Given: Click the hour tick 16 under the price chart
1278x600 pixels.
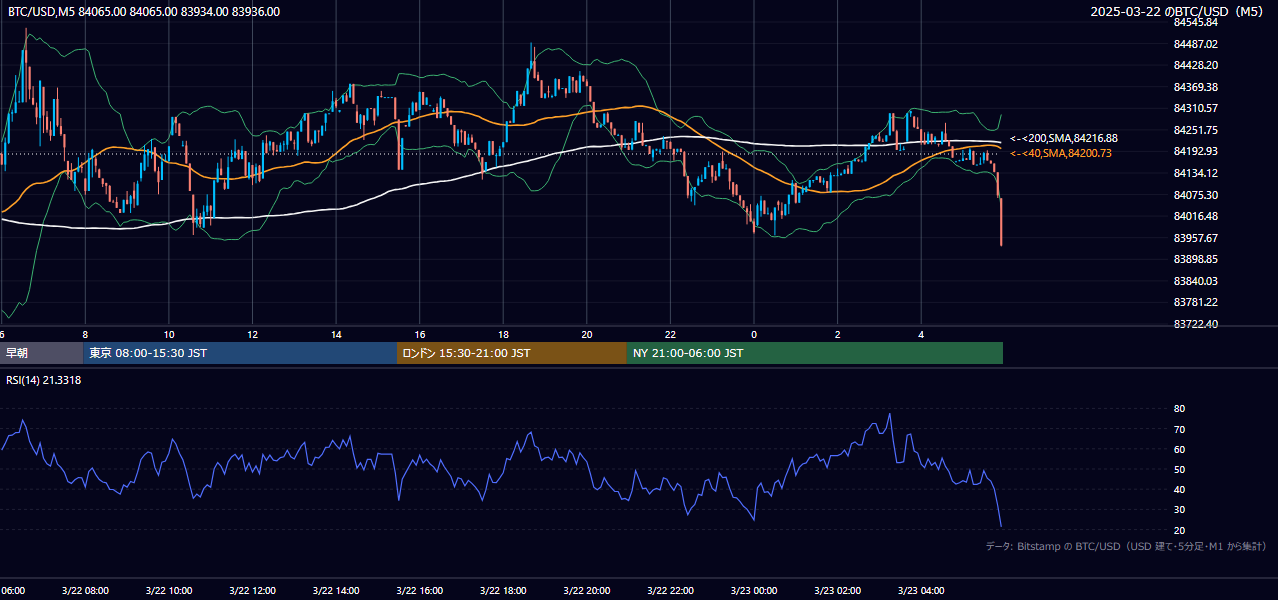Looking at the screenshot, I should coord(420,334).
